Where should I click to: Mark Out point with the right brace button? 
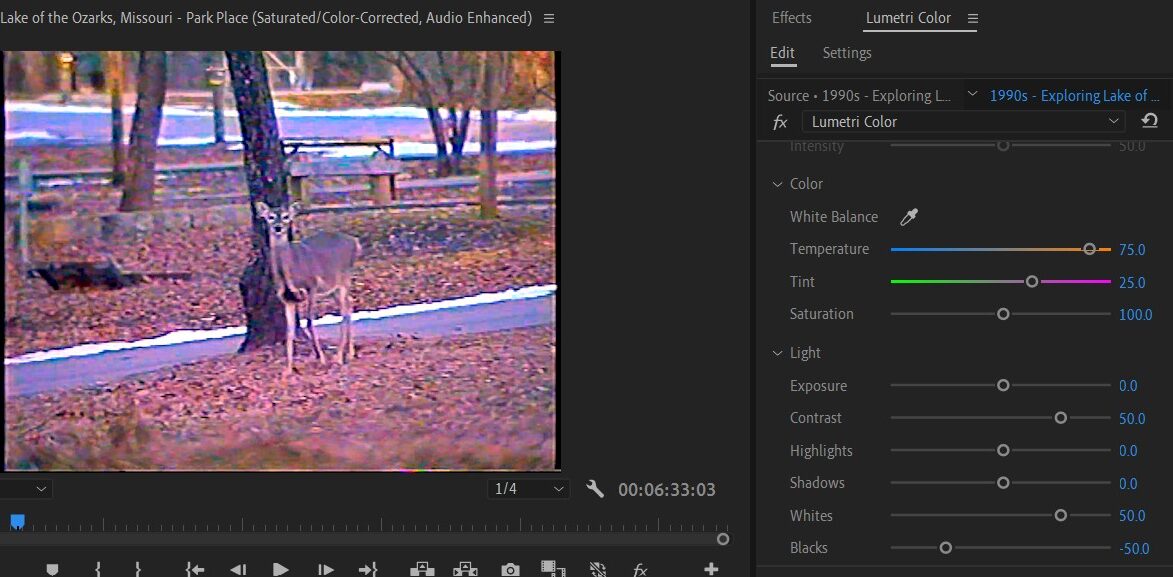pyautogui.click(x=138, y=570)
